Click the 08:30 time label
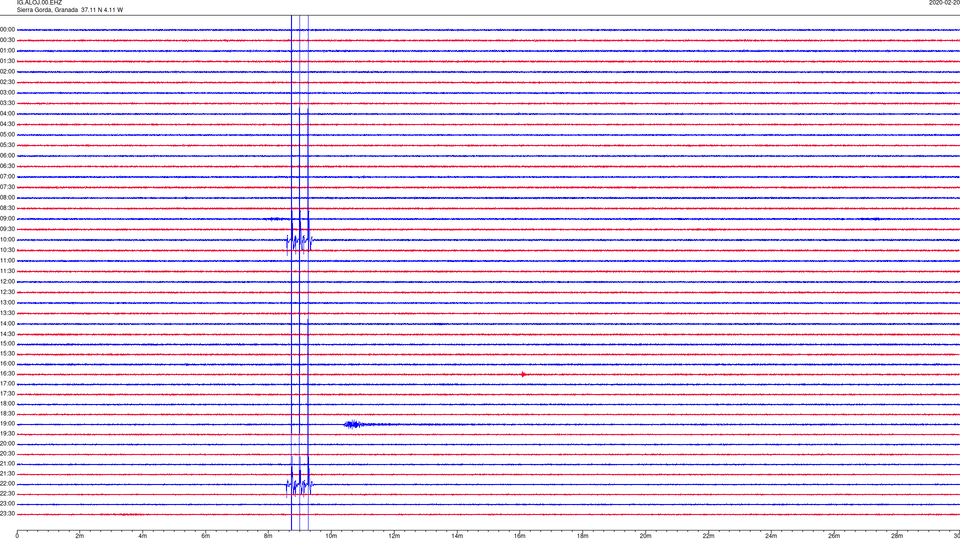 pyautogui.click(x=7, y=208)
